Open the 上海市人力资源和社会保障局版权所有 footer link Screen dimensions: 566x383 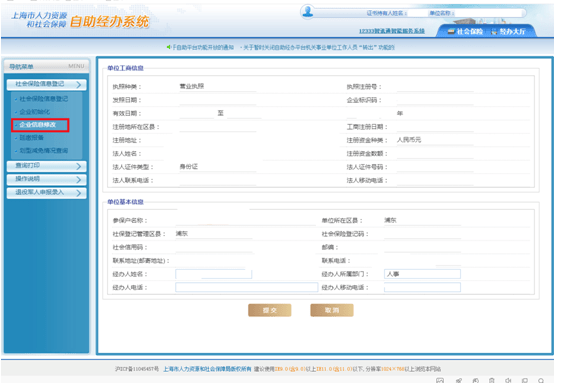point(207,369)
